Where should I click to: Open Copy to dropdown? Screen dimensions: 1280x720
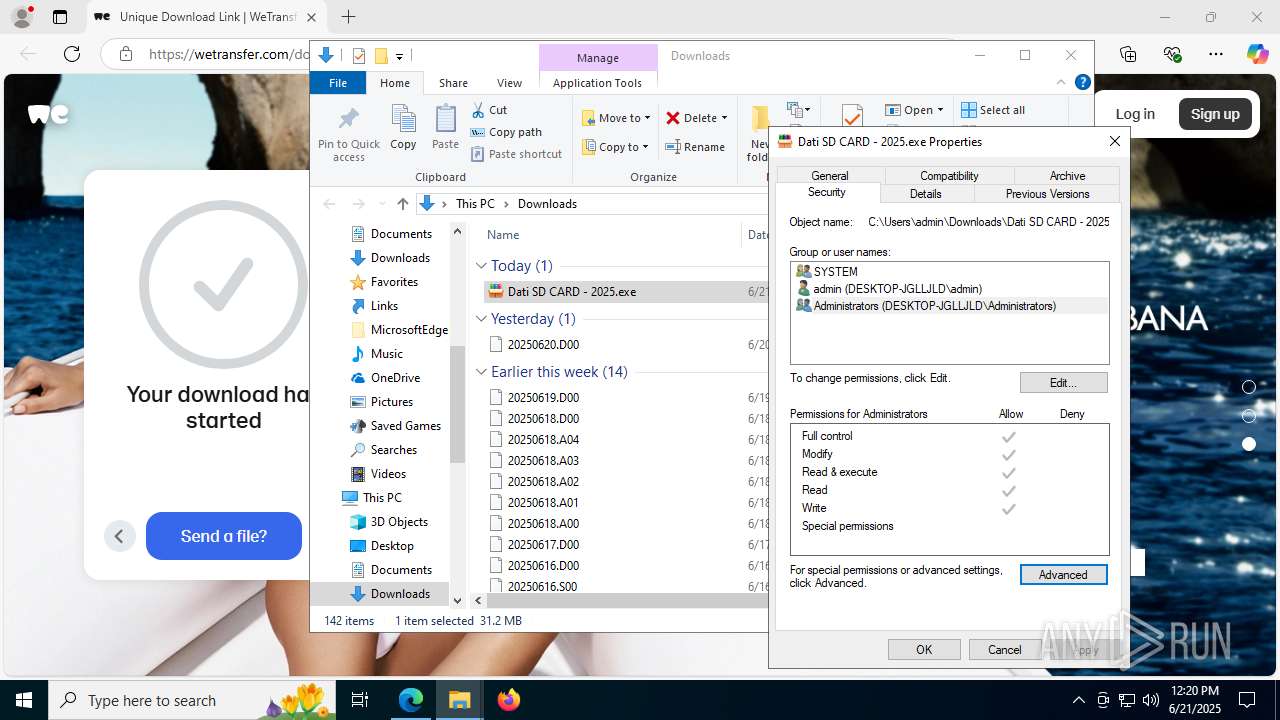(616, 147)
